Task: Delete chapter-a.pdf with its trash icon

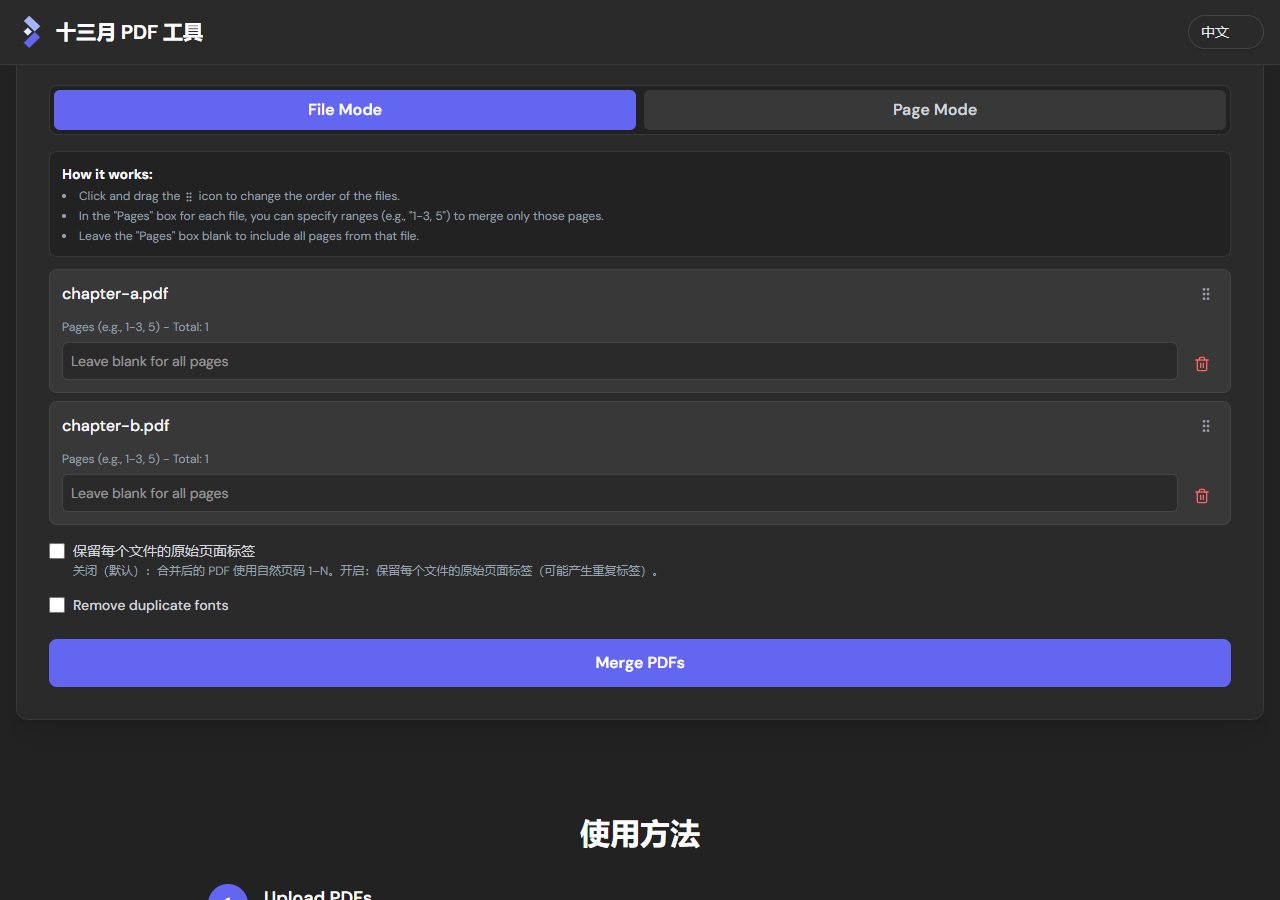Action: 1202,364
